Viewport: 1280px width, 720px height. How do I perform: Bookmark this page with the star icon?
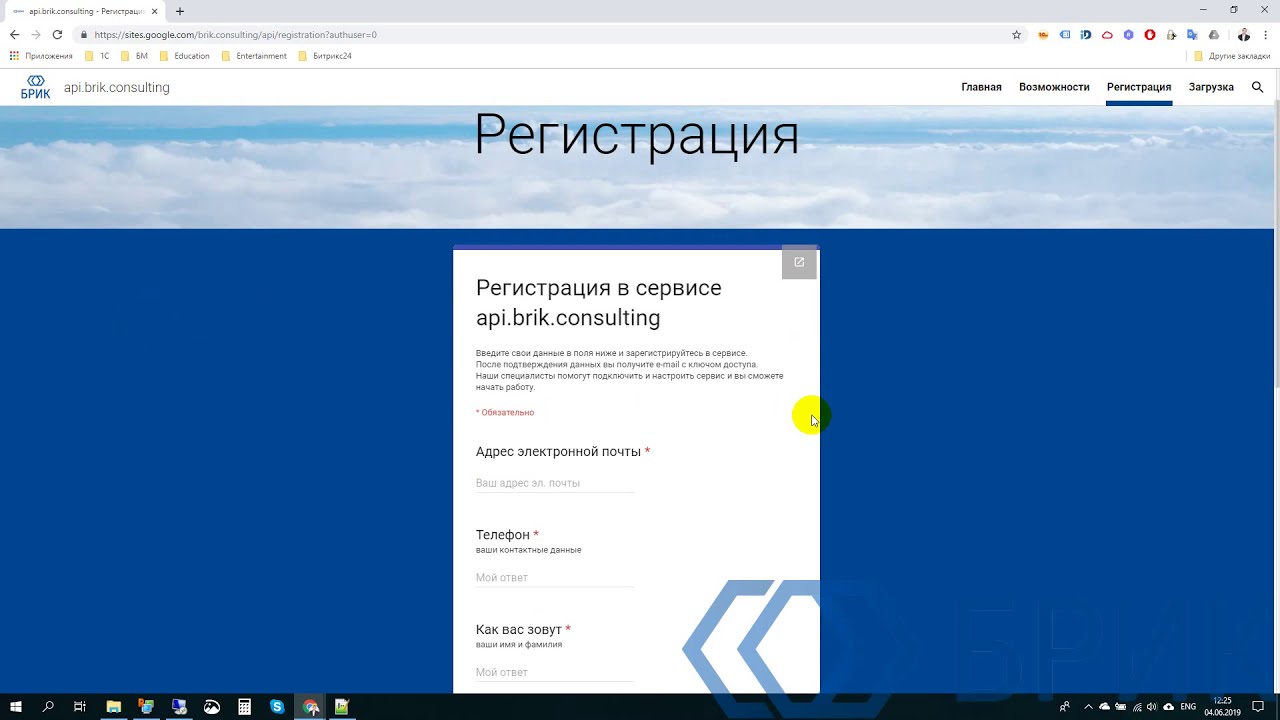click(x=1016, y=35)
